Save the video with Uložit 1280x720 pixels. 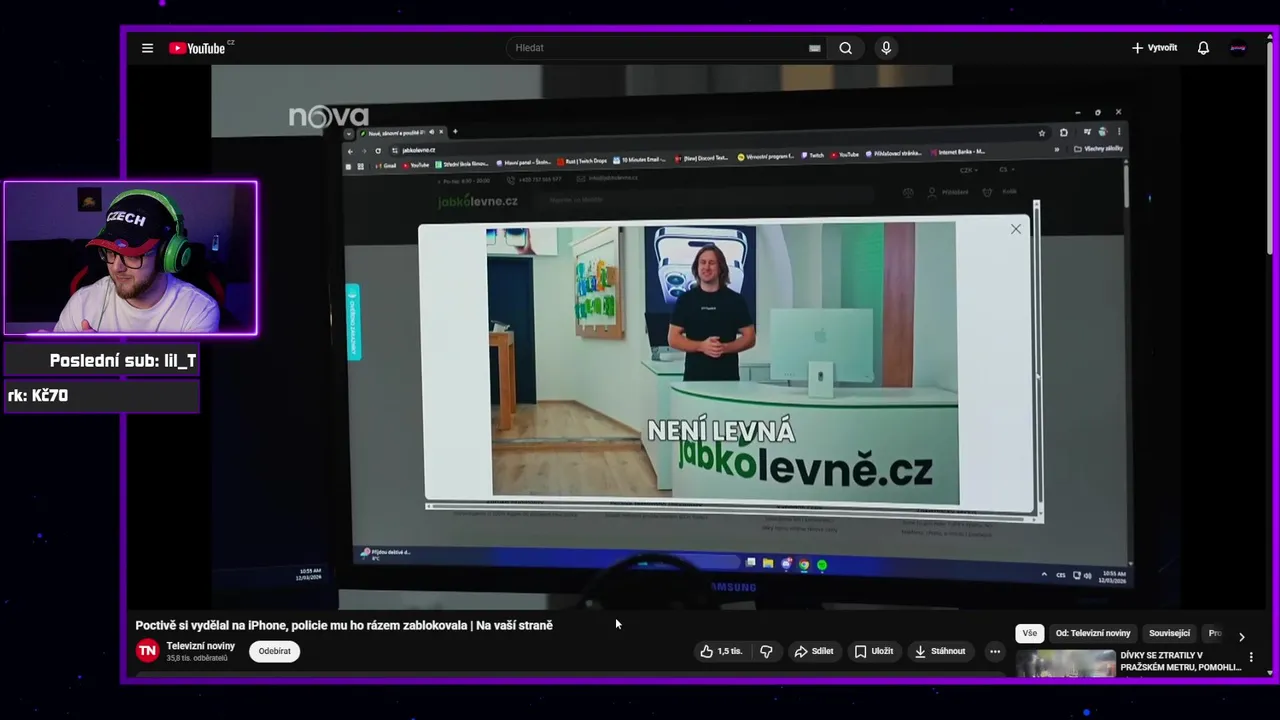click(x=873, y=651)
